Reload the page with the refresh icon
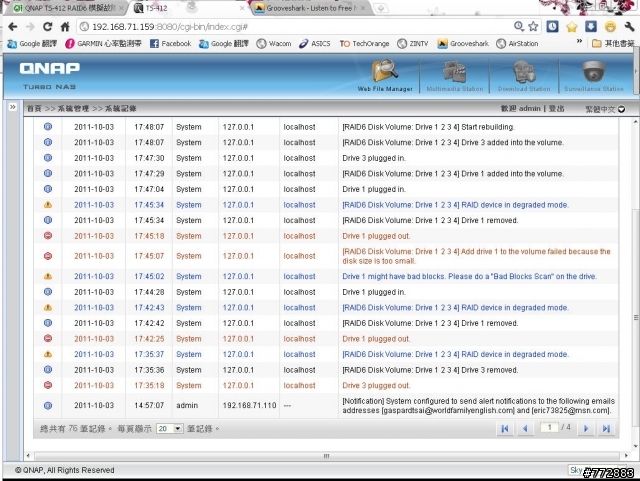Viewport: 640px width, 481px height. point(47,27)
